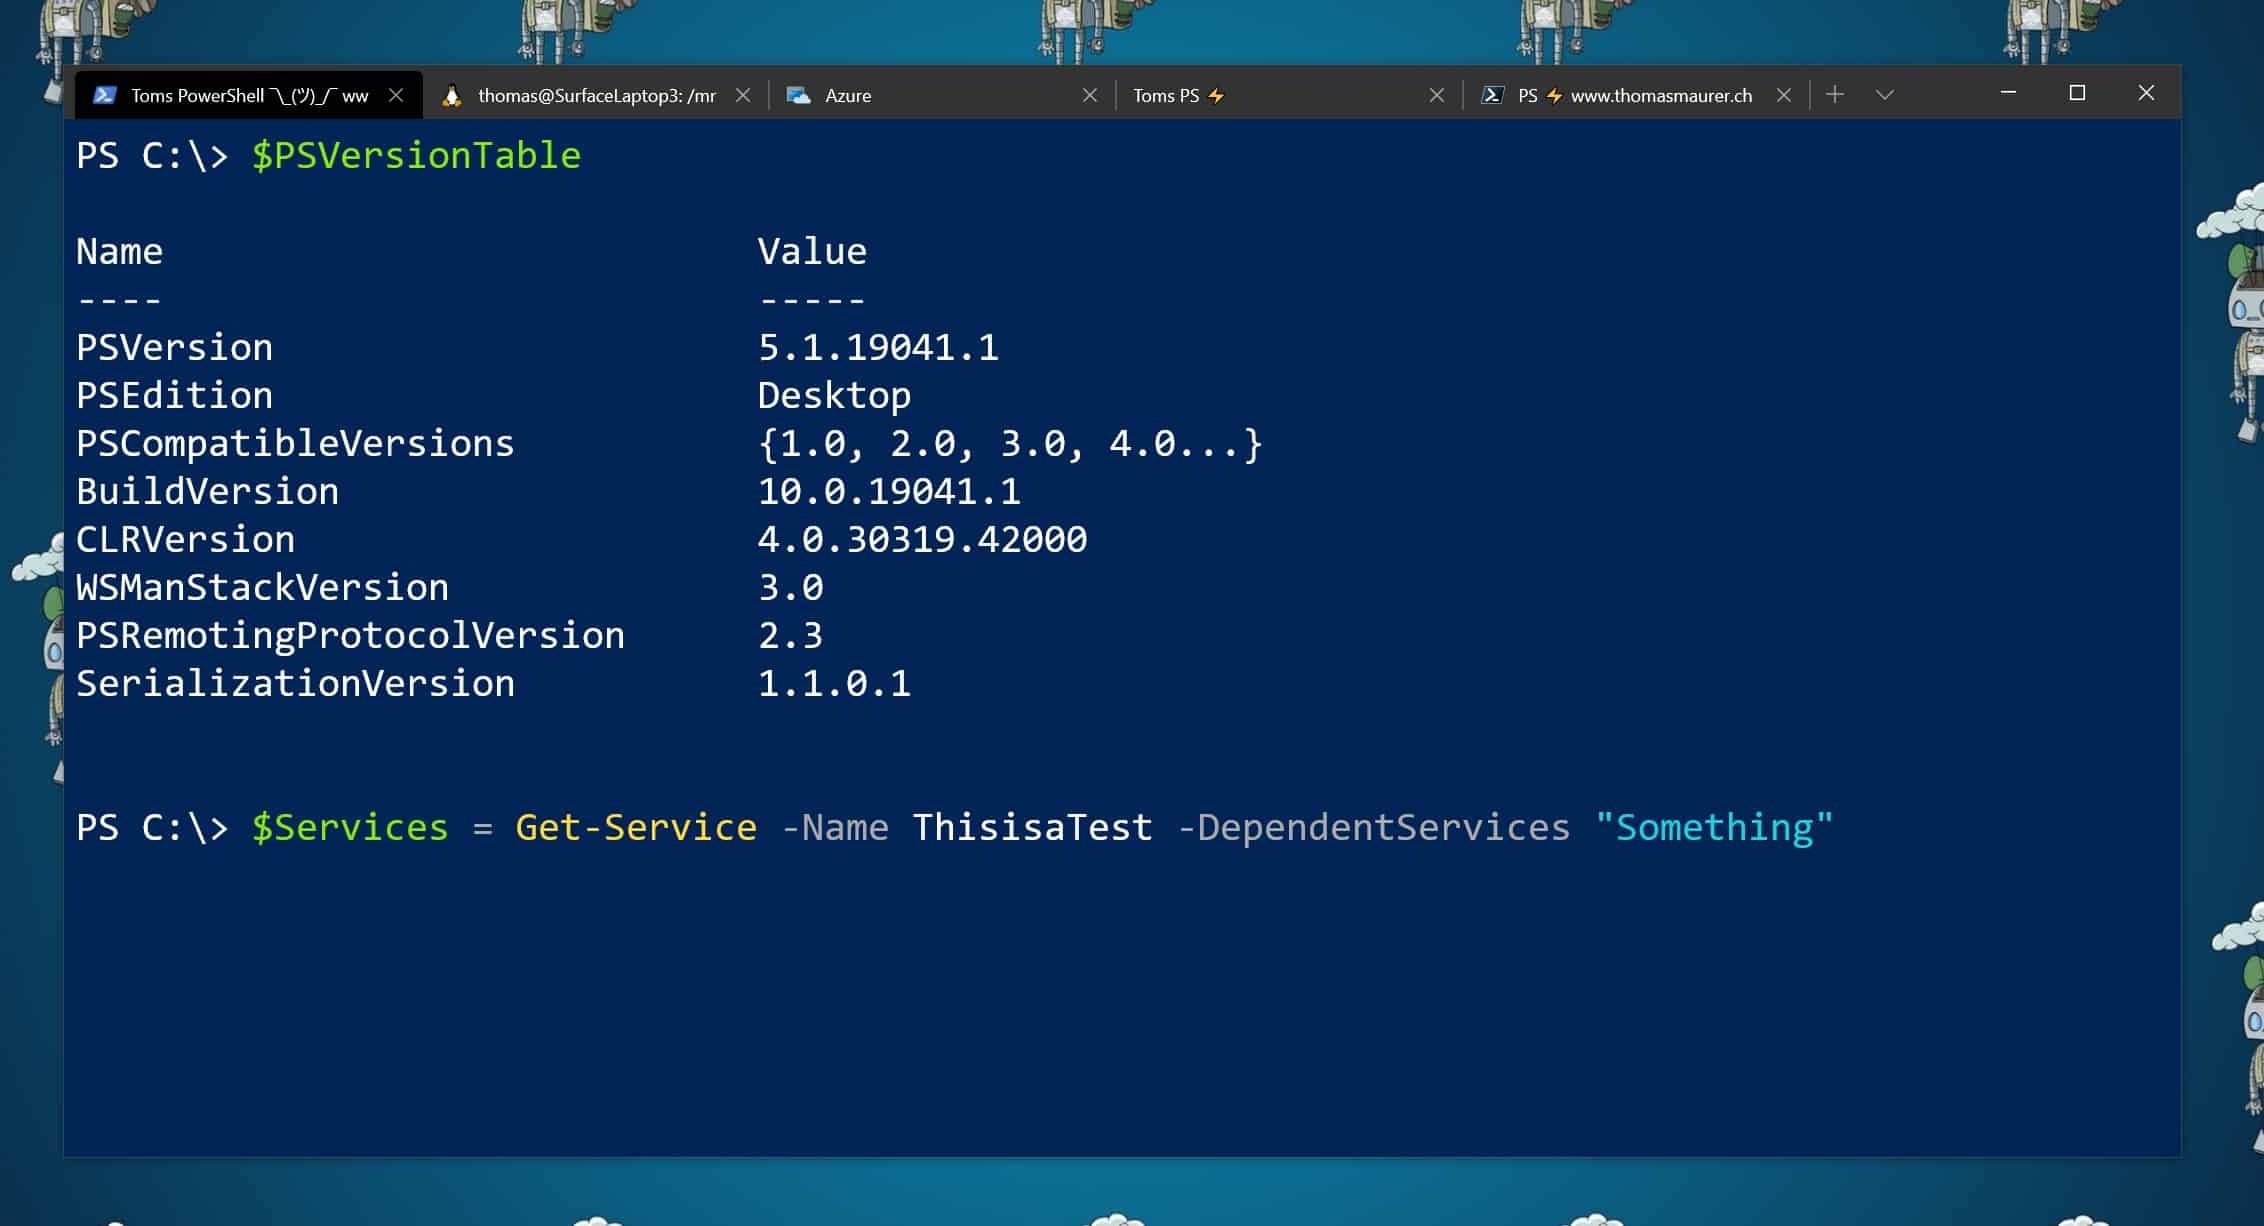Select the $PSVersionTable command text
This screenshot has height=1226, width=2264.
415,155
